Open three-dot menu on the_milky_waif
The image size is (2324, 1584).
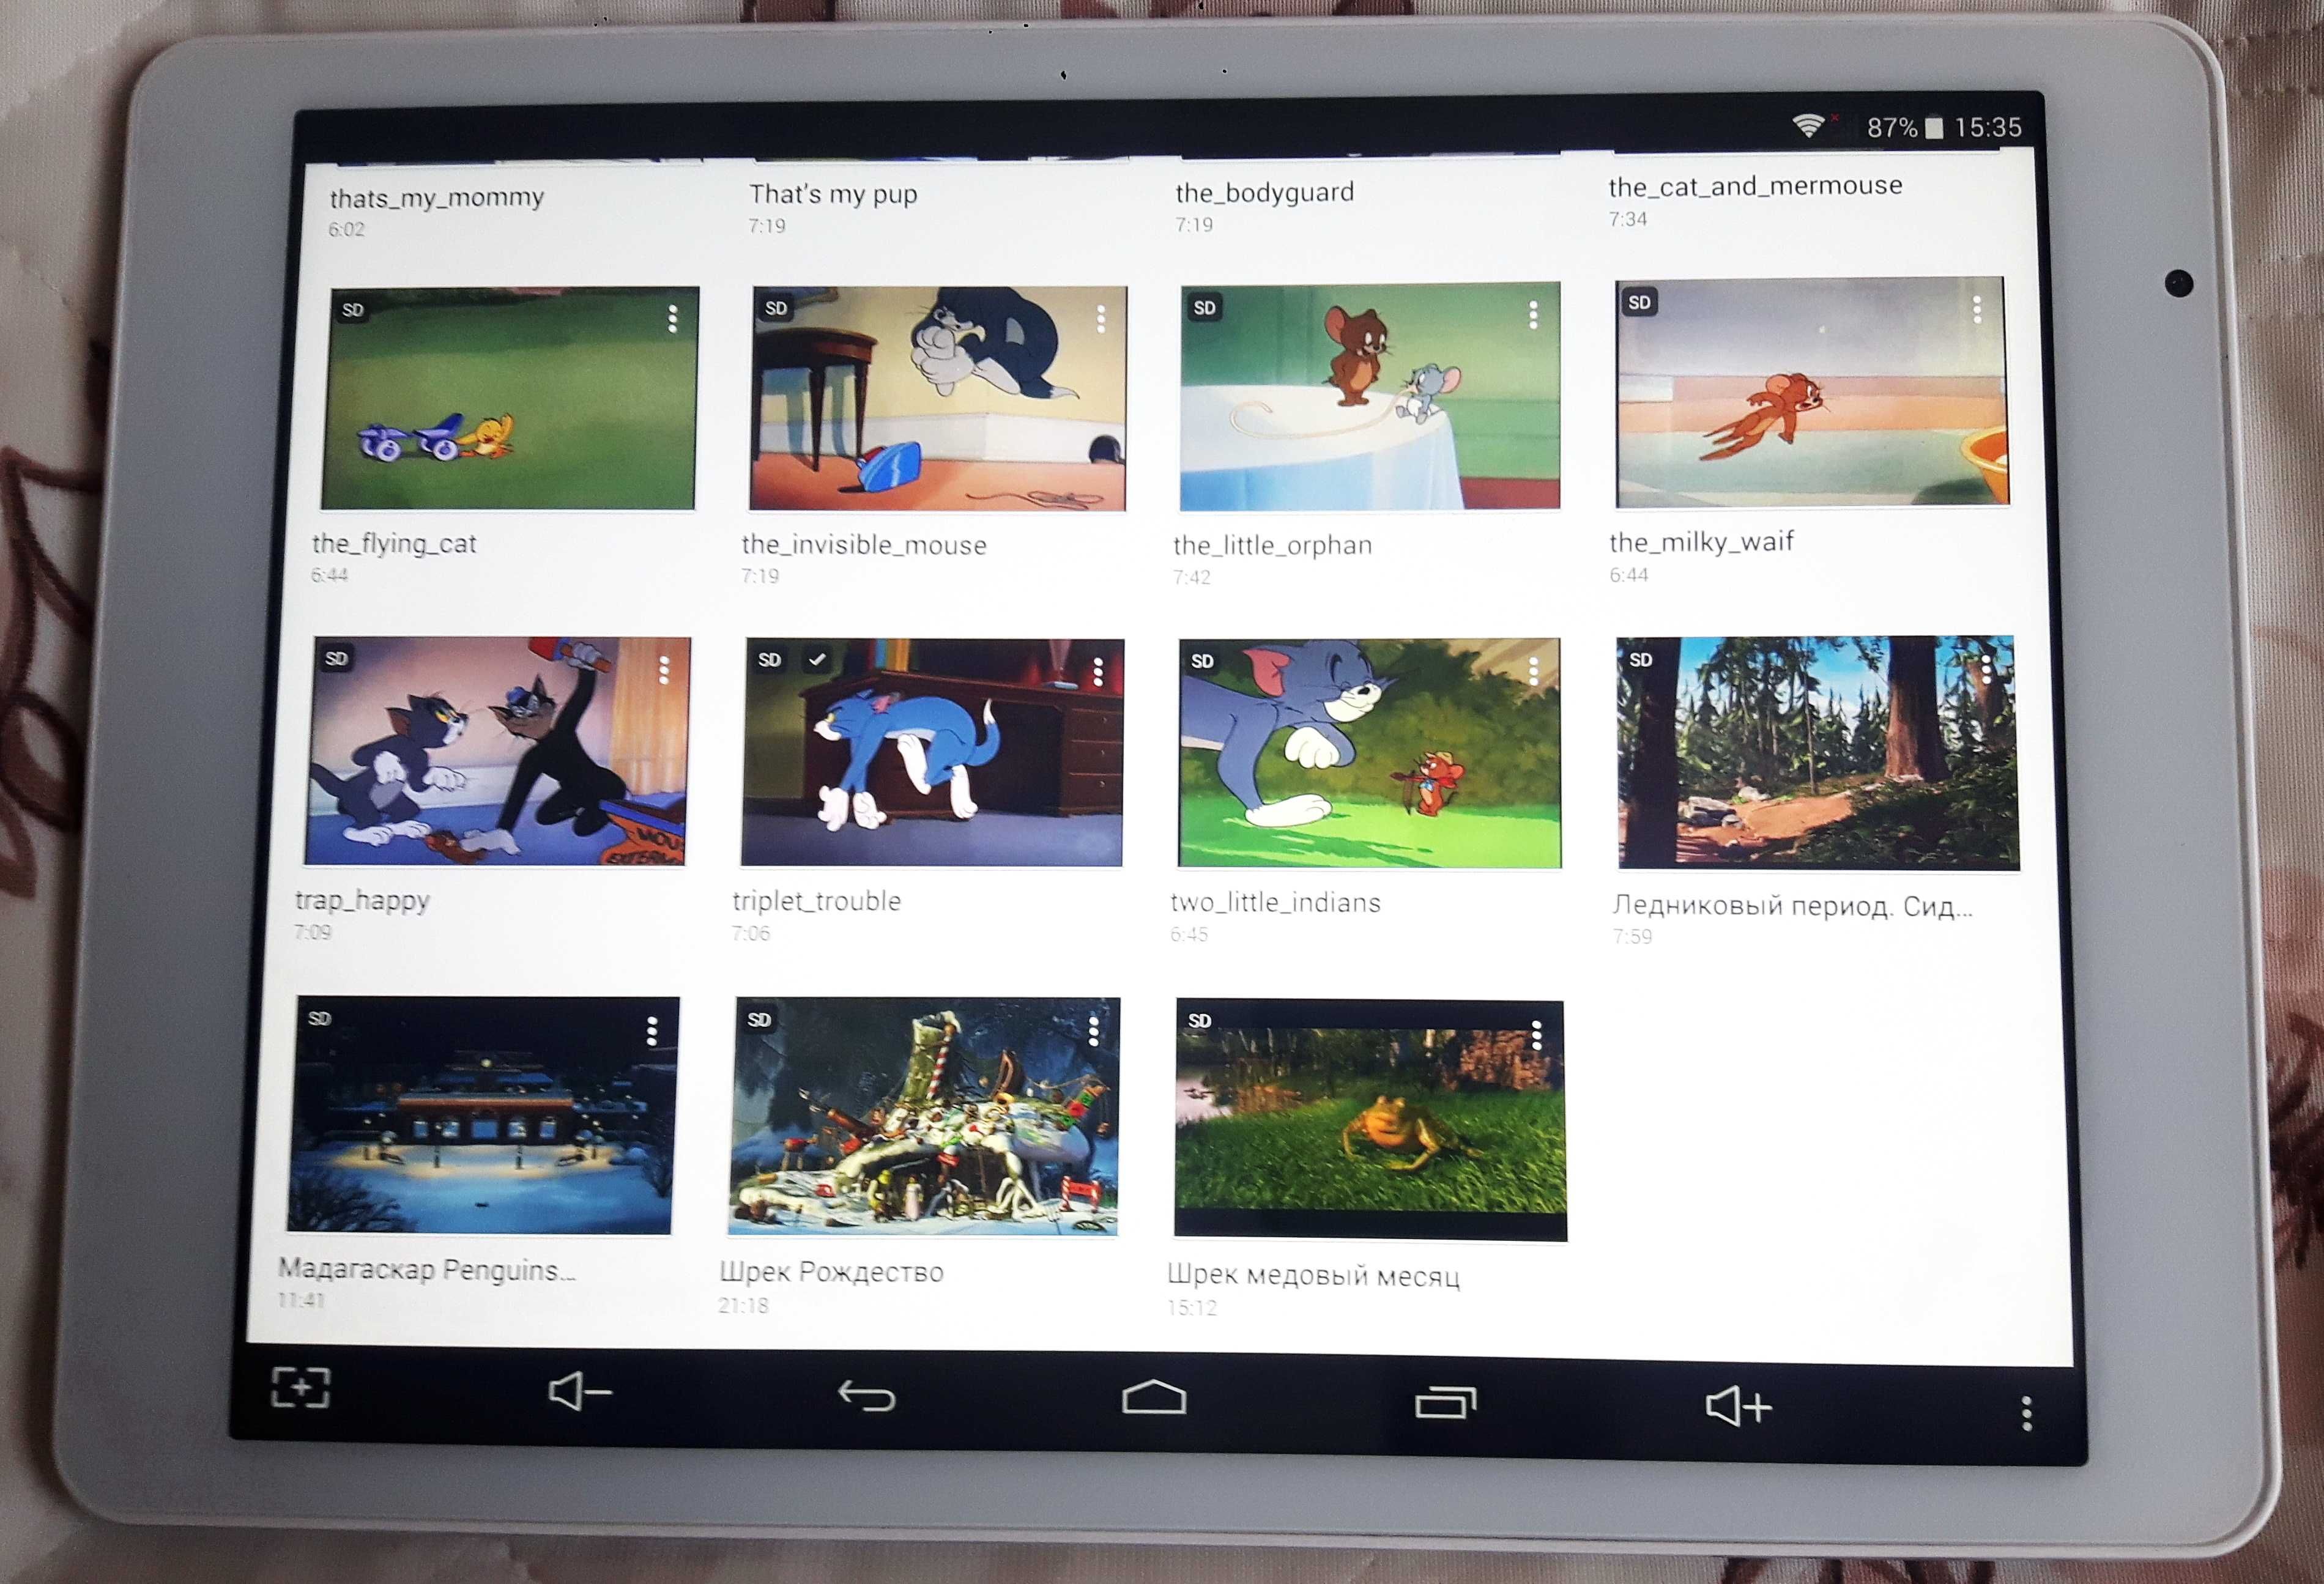point(1976,310)
